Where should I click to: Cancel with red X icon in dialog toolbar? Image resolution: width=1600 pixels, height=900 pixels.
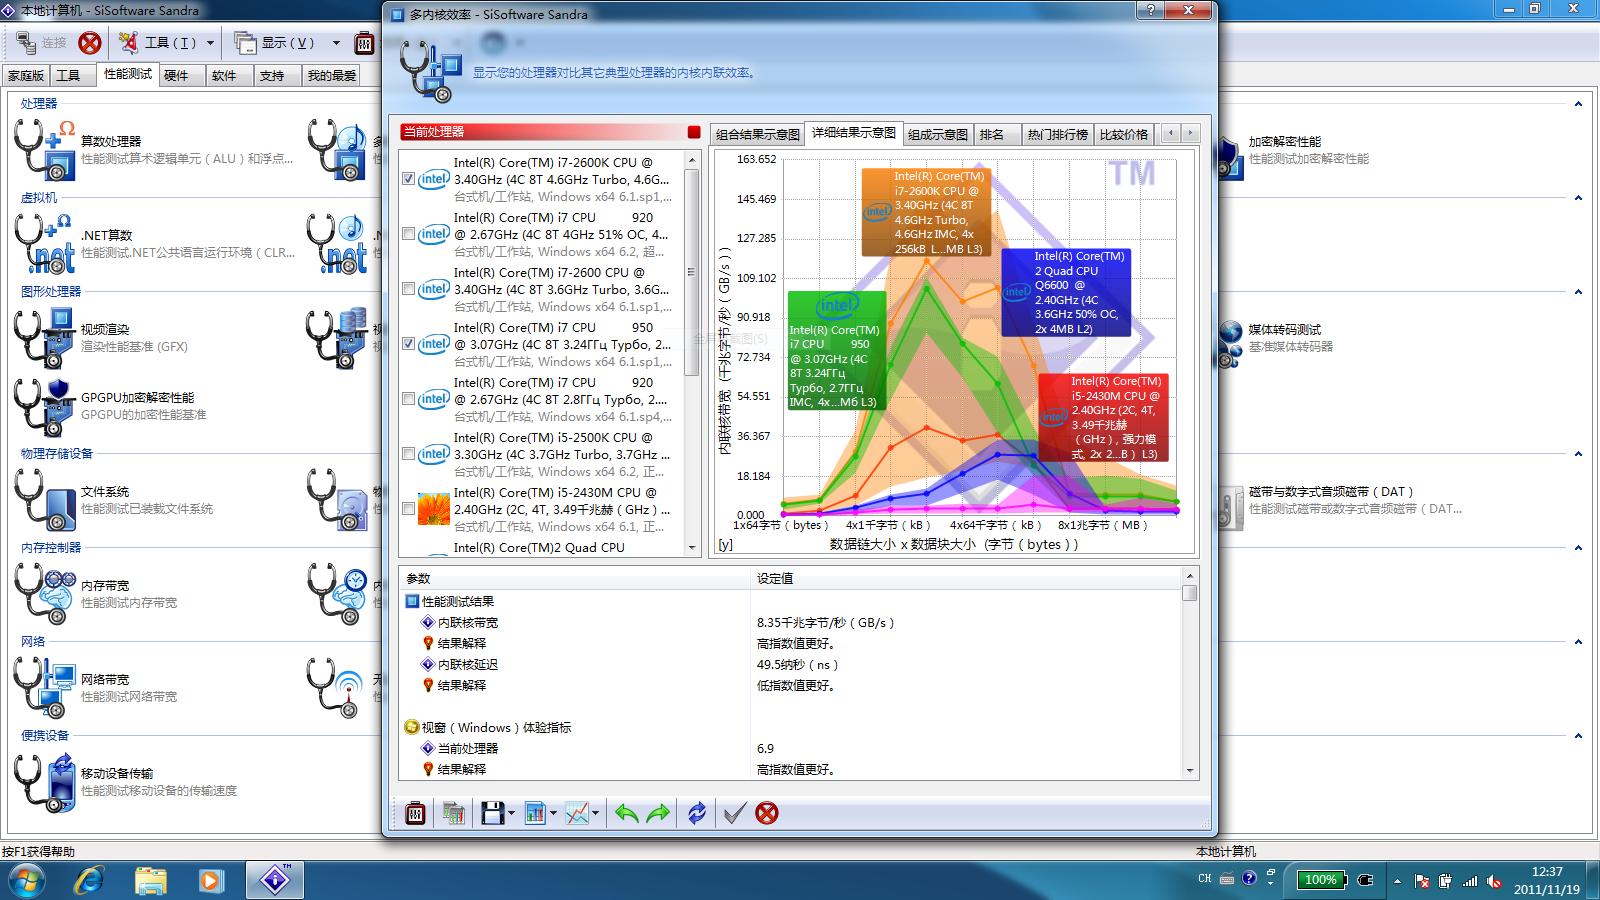767,813
